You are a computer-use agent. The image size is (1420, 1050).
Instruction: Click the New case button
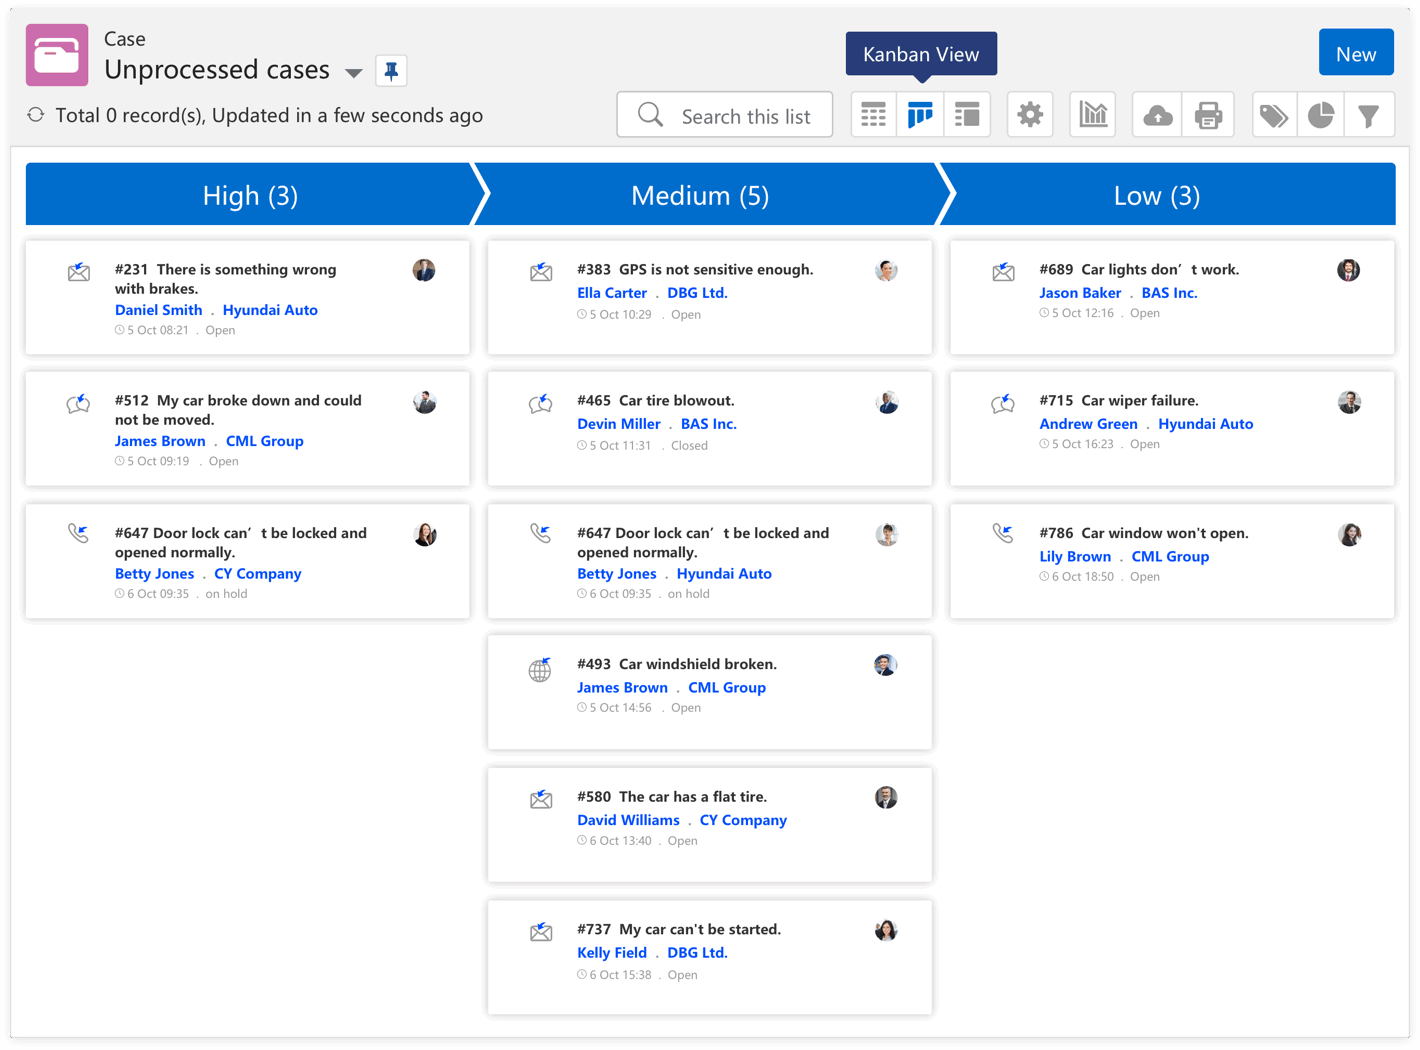click(1355, 54)
